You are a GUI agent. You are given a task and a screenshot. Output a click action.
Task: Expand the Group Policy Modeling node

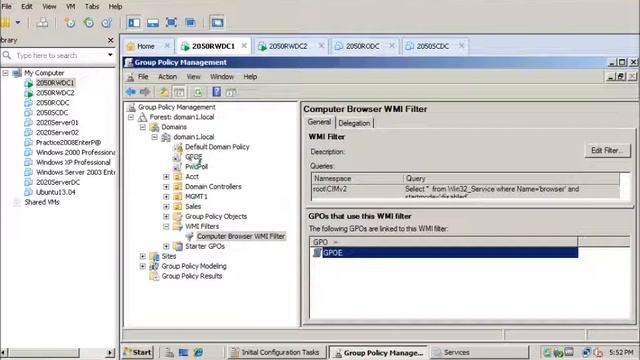click(x=142, y=266)
